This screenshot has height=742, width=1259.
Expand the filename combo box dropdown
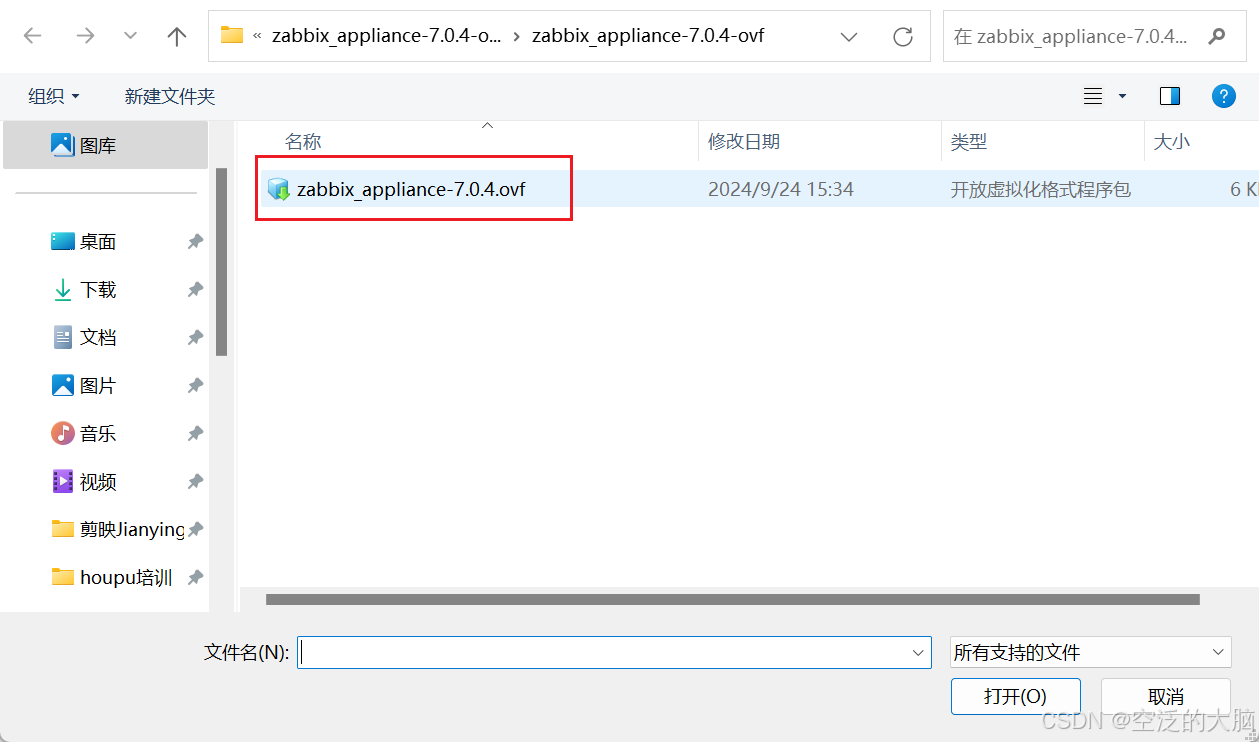[x=919, y=652]
